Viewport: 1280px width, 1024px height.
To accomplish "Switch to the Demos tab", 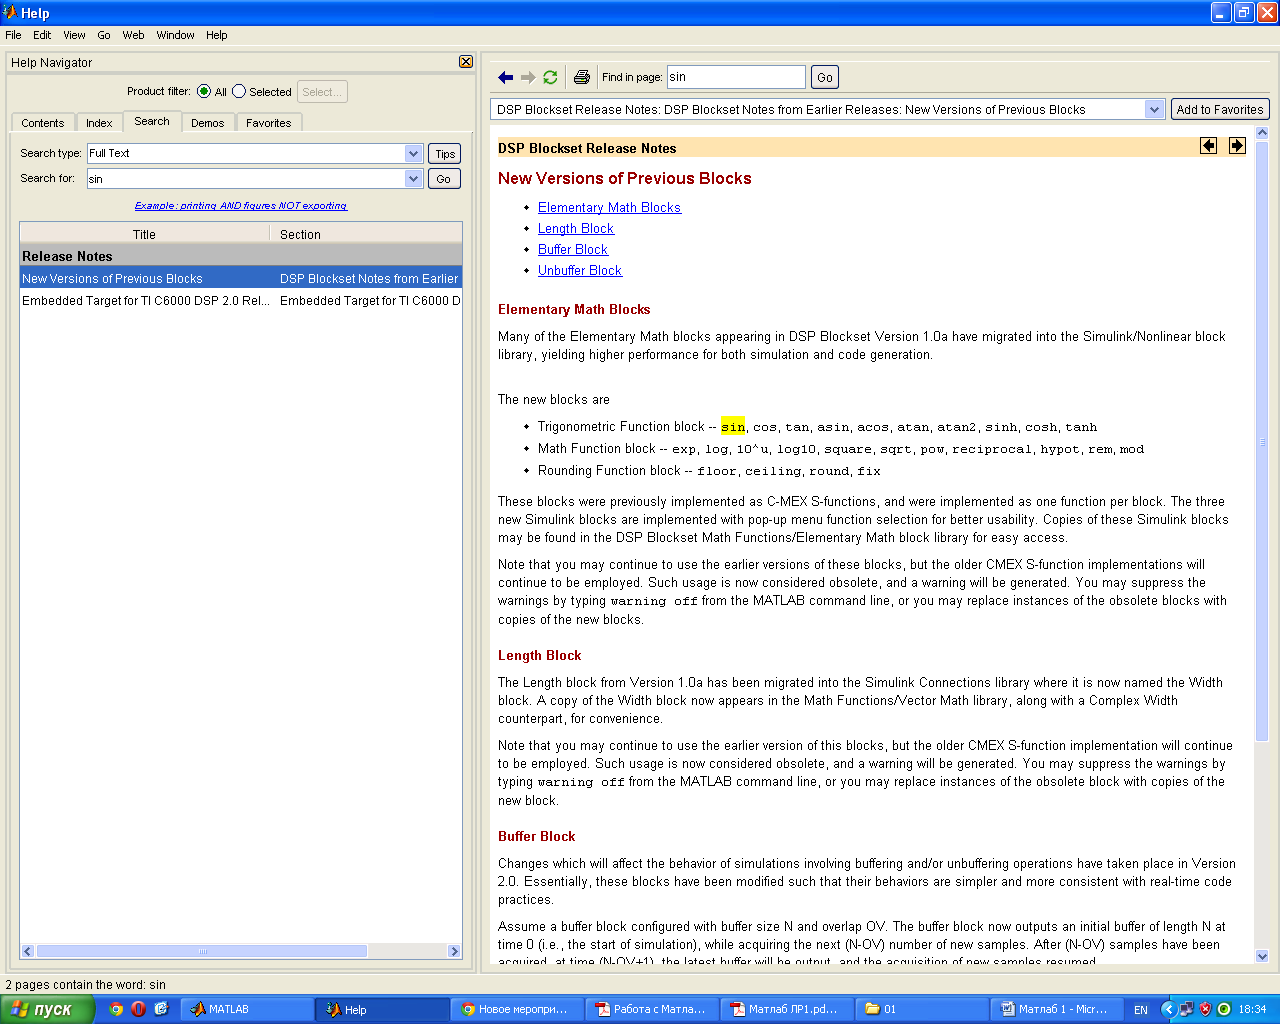I will pyautogui.click(x=208, y=123).
